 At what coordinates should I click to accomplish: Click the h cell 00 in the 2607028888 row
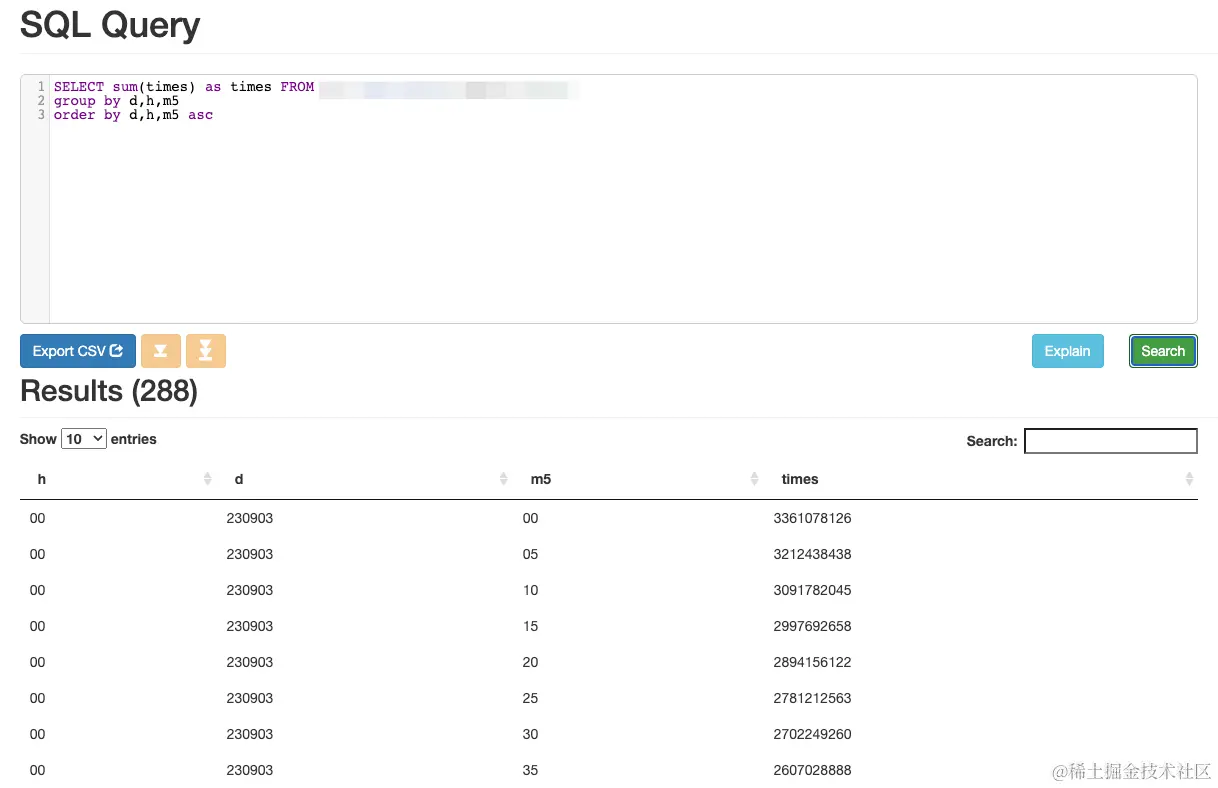[37, 770]
